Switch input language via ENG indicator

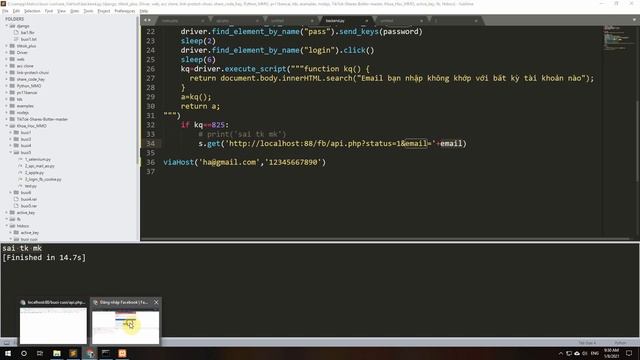pyautogui.click(x=595, y=353)
